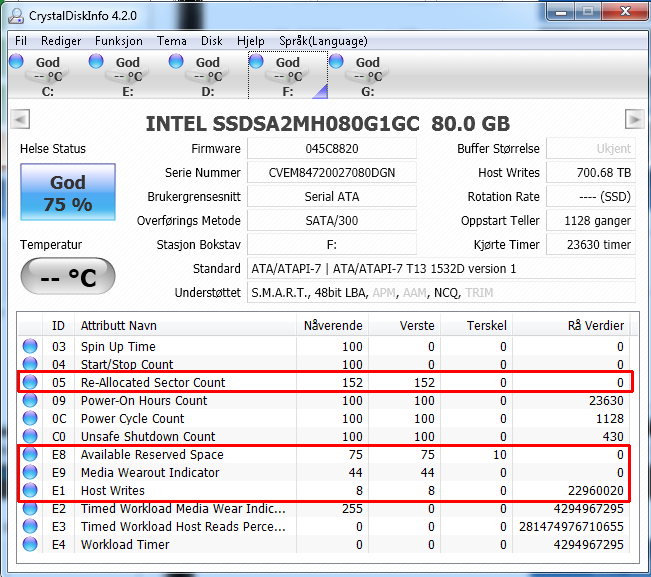The height and width of the screenshot is (577, 651).
Task: Click the 23630 timer hours field
Action: coord(591,244)
